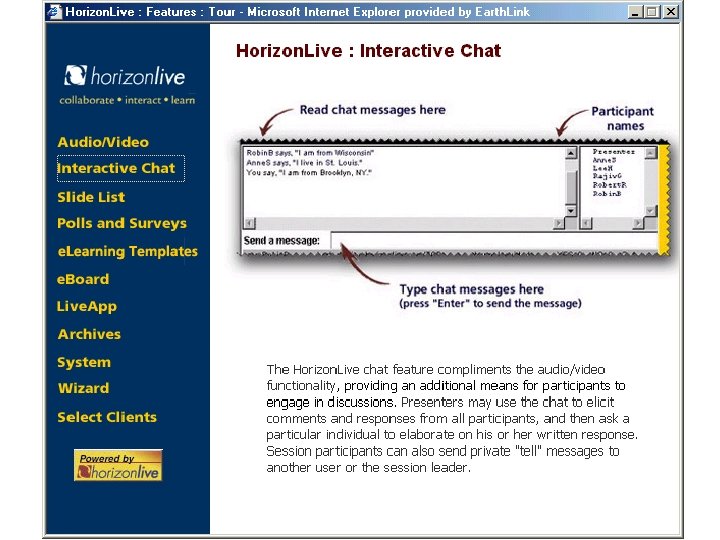This screenshot has width=720, height=540.
Task: Click participant list horizontal left arrow
Action: (x=586, y=223)
